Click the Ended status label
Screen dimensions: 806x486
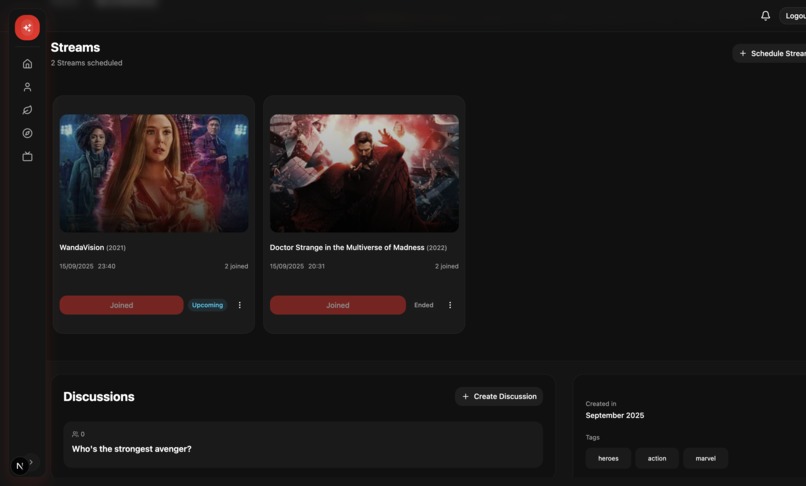(424, 305)
